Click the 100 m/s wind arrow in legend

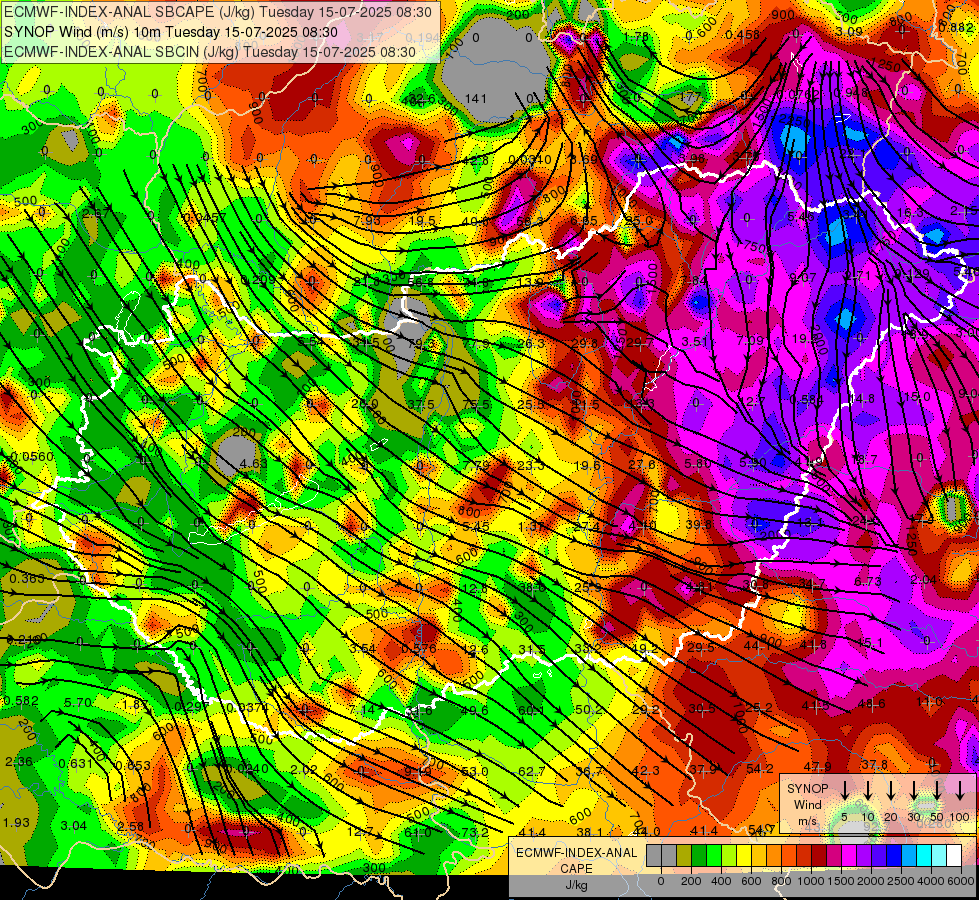960,791
